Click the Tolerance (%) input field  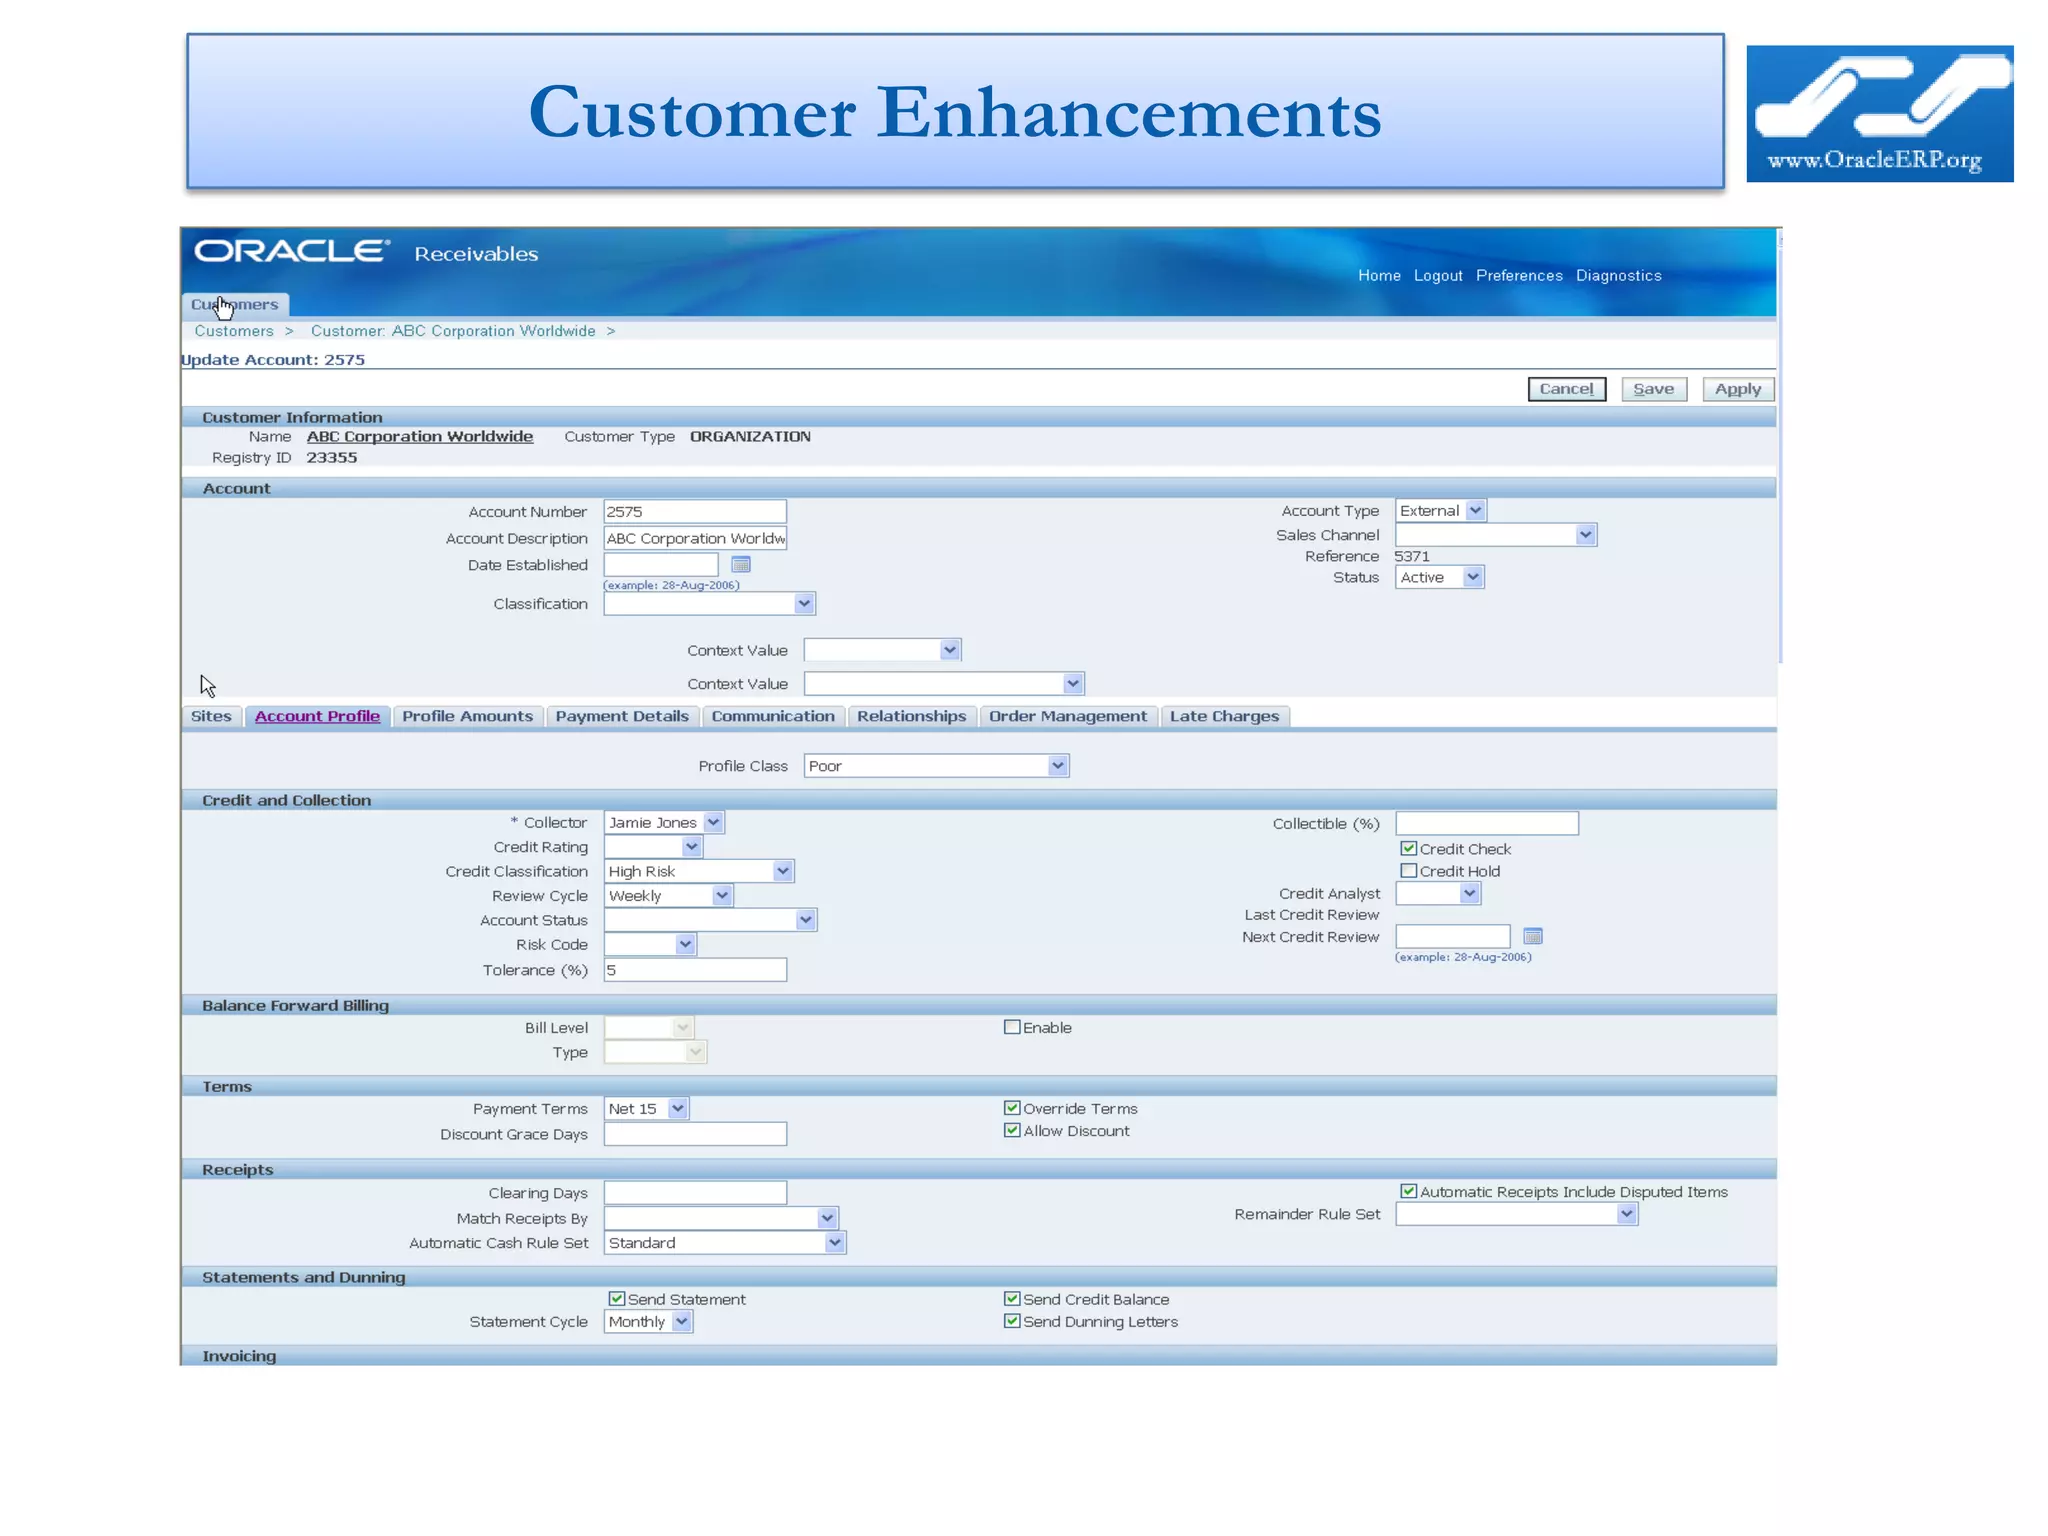point(695,970)
